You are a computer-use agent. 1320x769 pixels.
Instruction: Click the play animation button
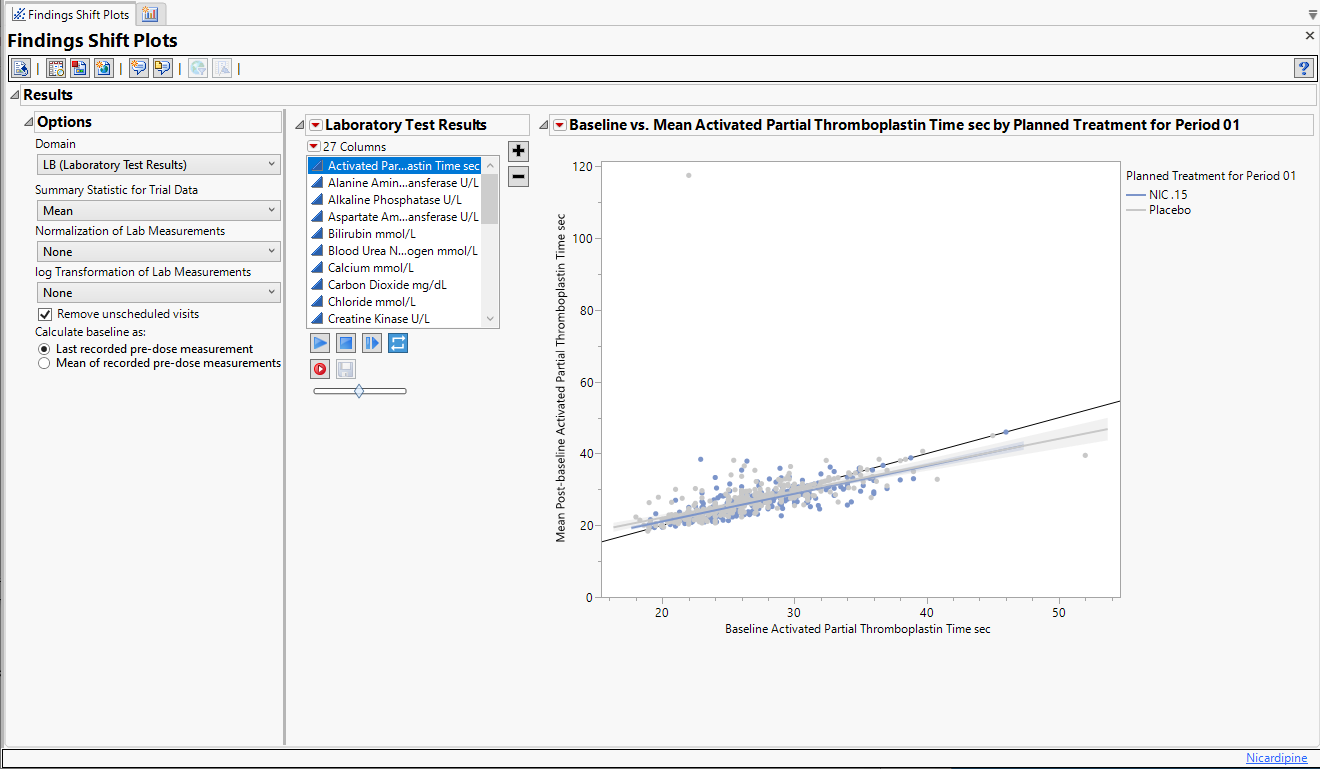coord(320,343)
